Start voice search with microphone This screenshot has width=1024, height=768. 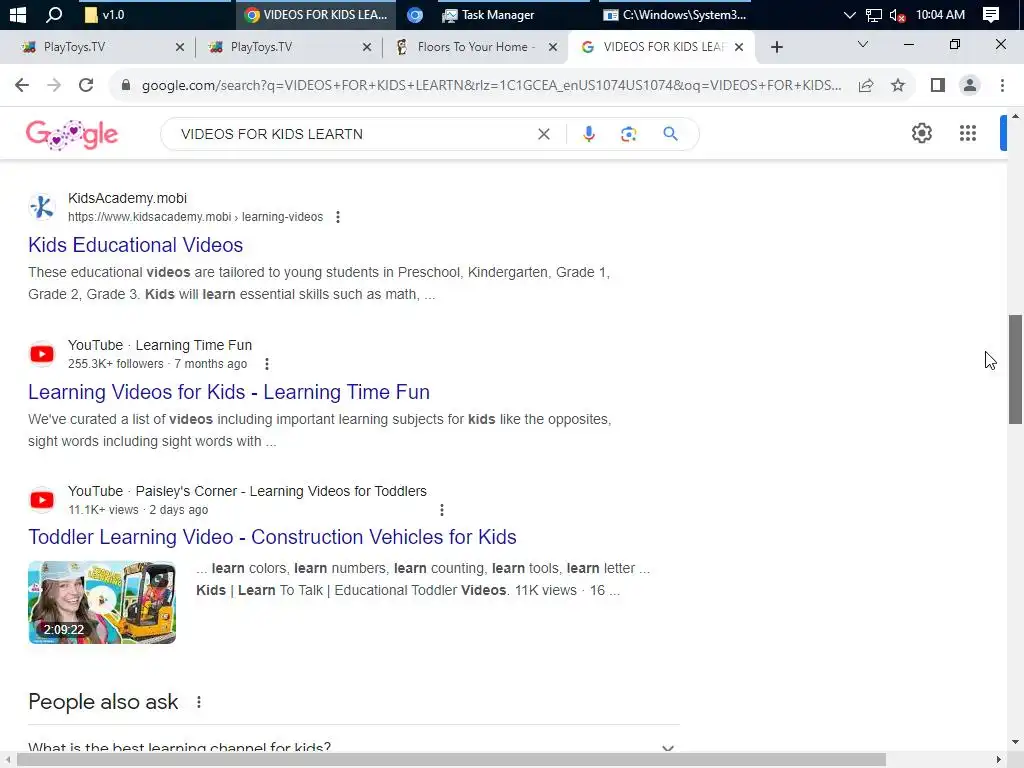tap(588, 134)
